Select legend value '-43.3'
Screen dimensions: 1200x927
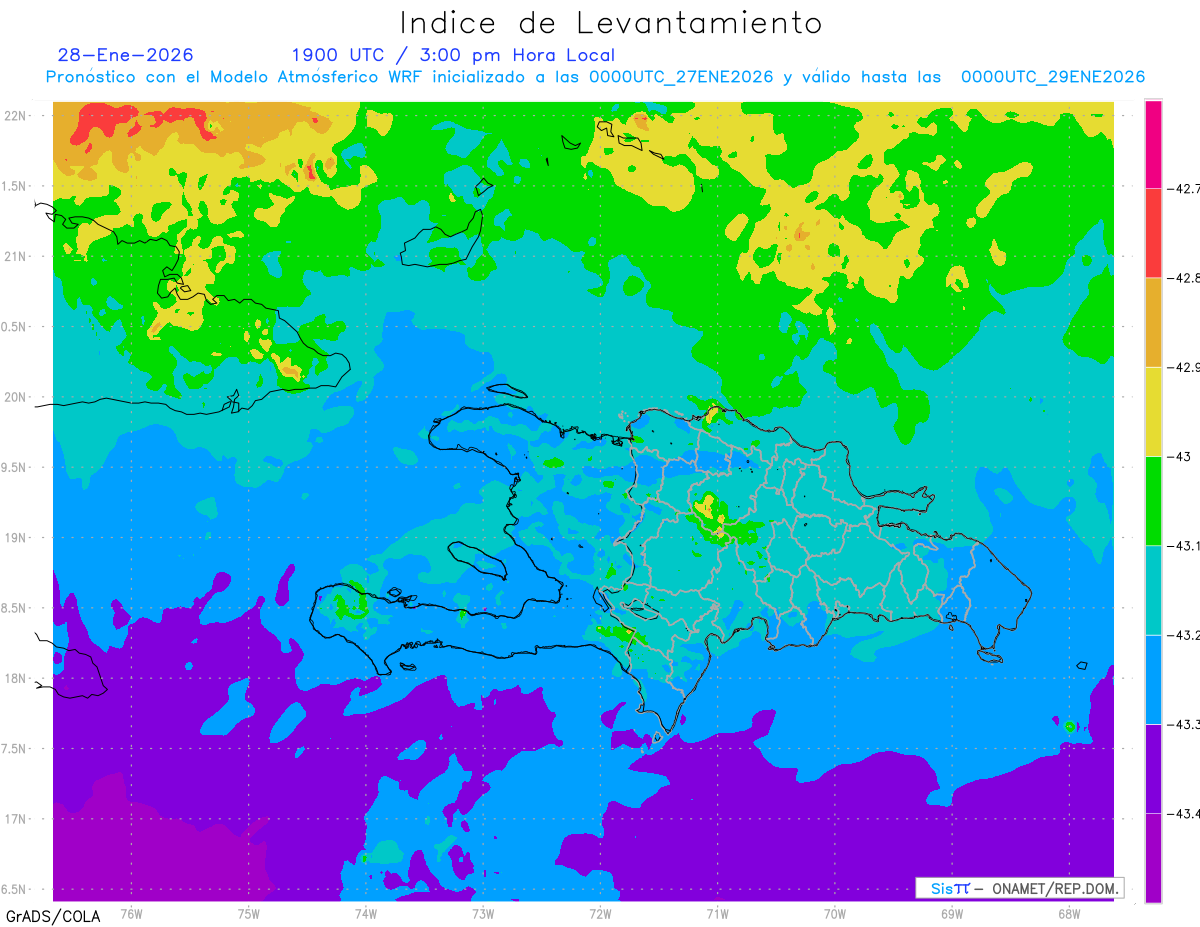[x=1184, y=723]
